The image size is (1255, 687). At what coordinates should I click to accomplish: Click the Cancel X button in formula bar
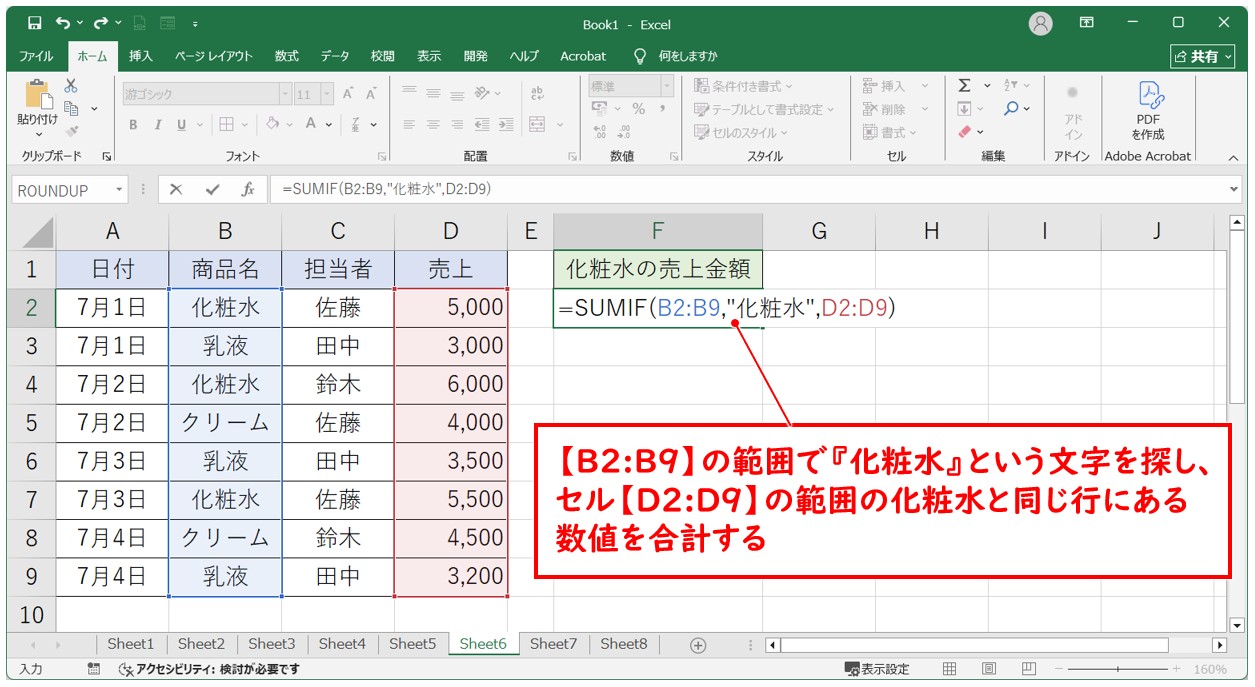176,189
